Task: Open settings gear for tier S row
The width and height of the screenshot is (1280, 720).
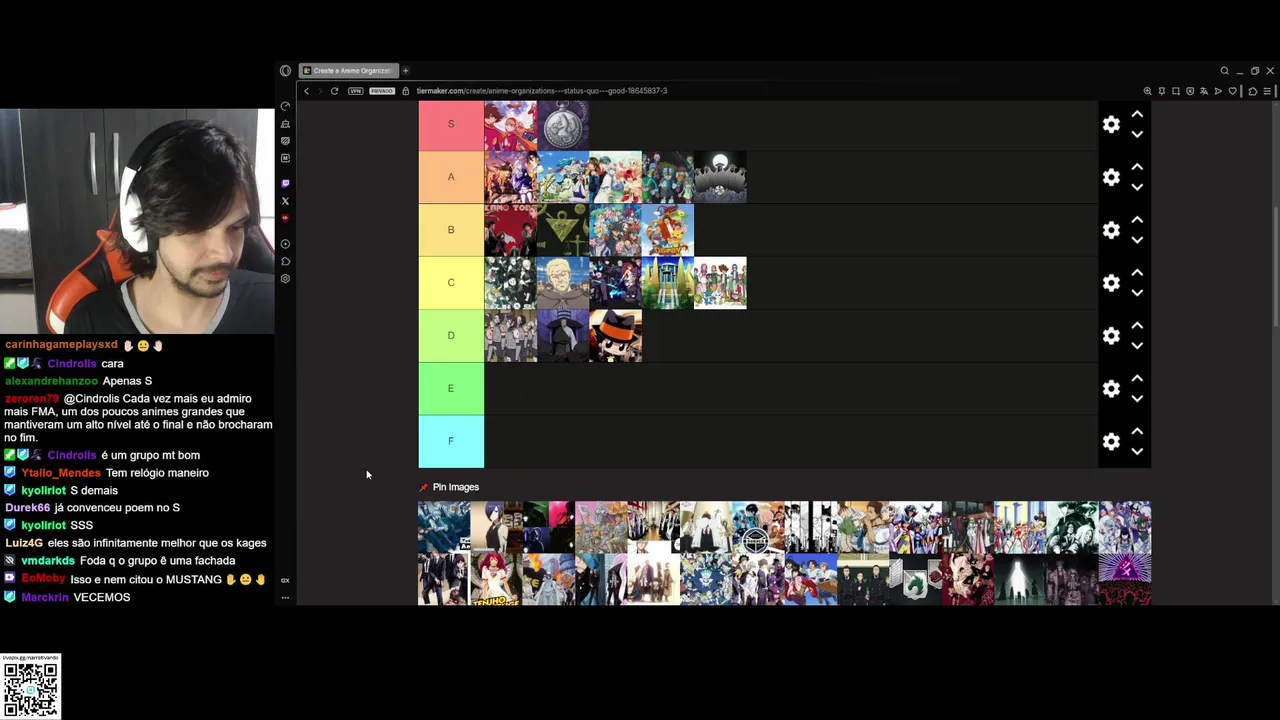Action: coord(1111,124)
